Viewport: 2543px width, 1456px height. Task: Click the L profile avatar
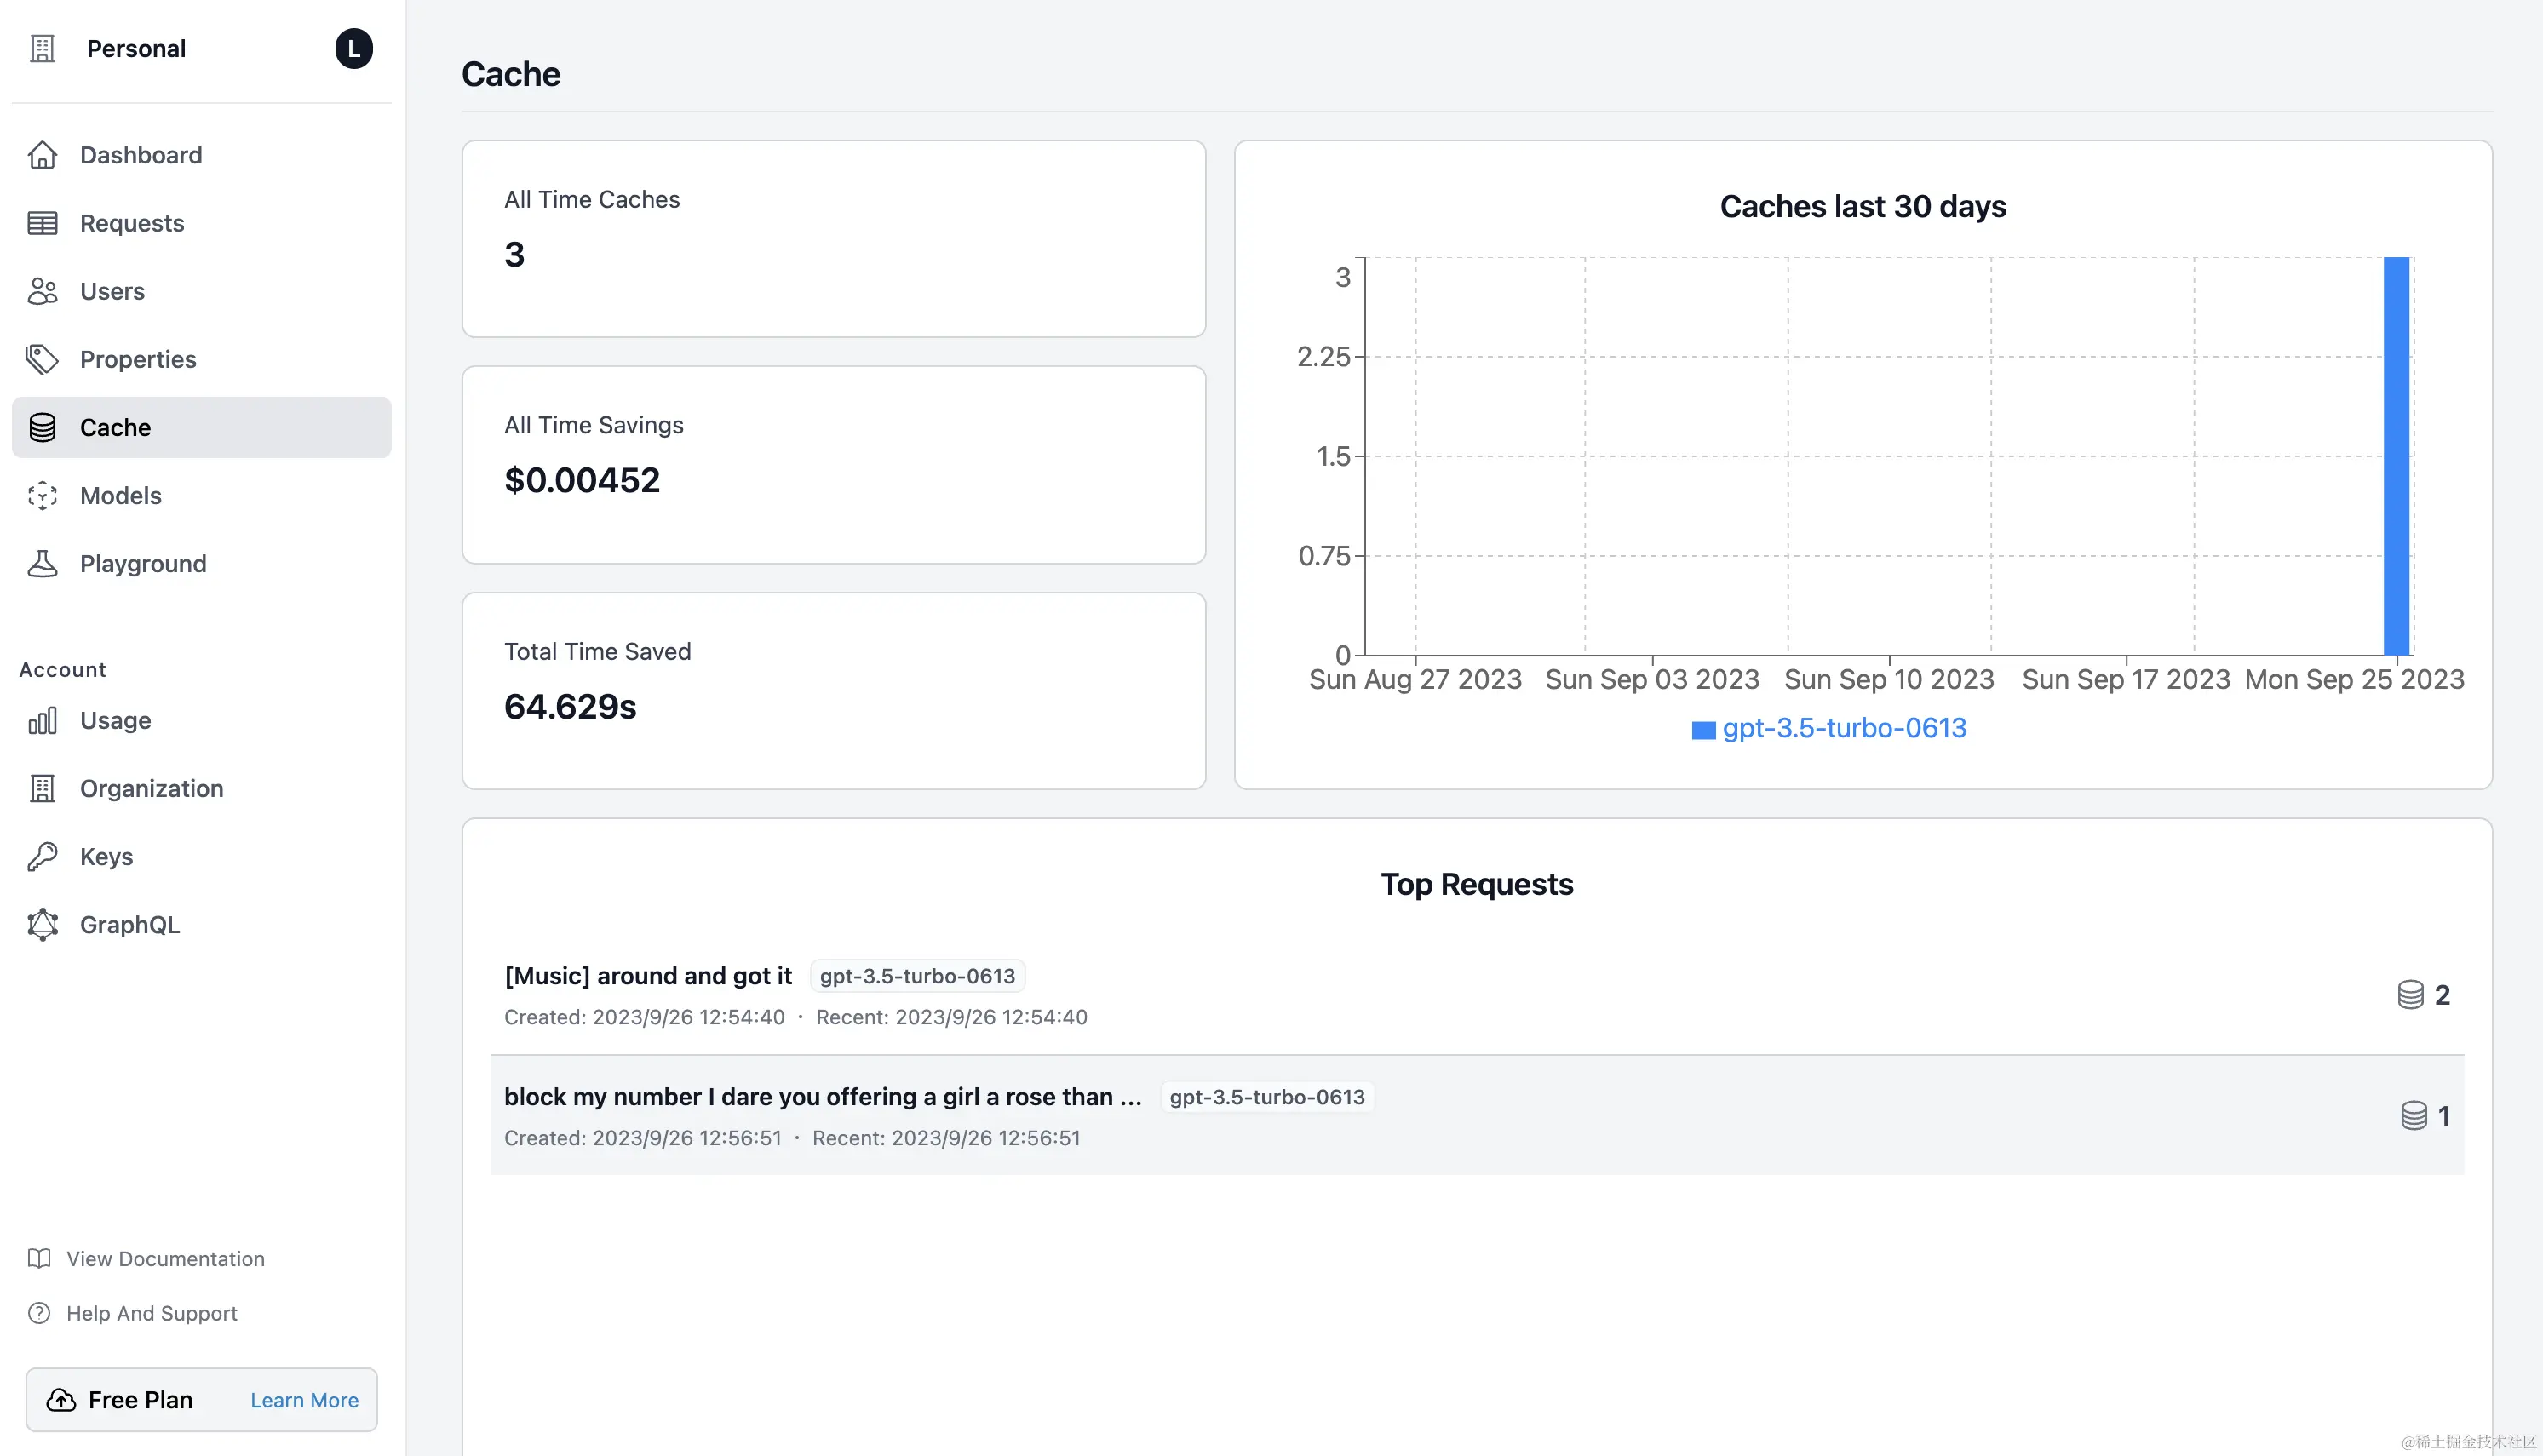point(353,49)
